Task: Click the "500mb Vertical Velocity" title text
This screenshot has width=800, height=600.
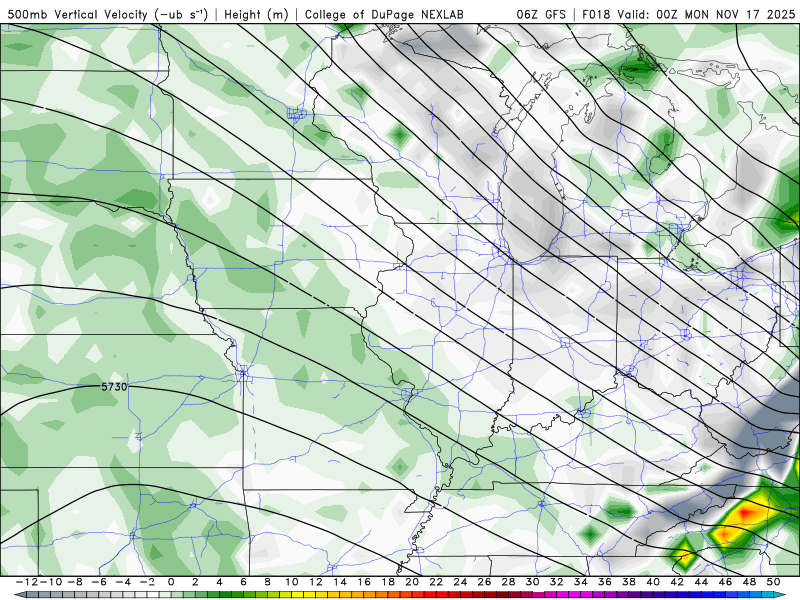Action: coord(77,14)
